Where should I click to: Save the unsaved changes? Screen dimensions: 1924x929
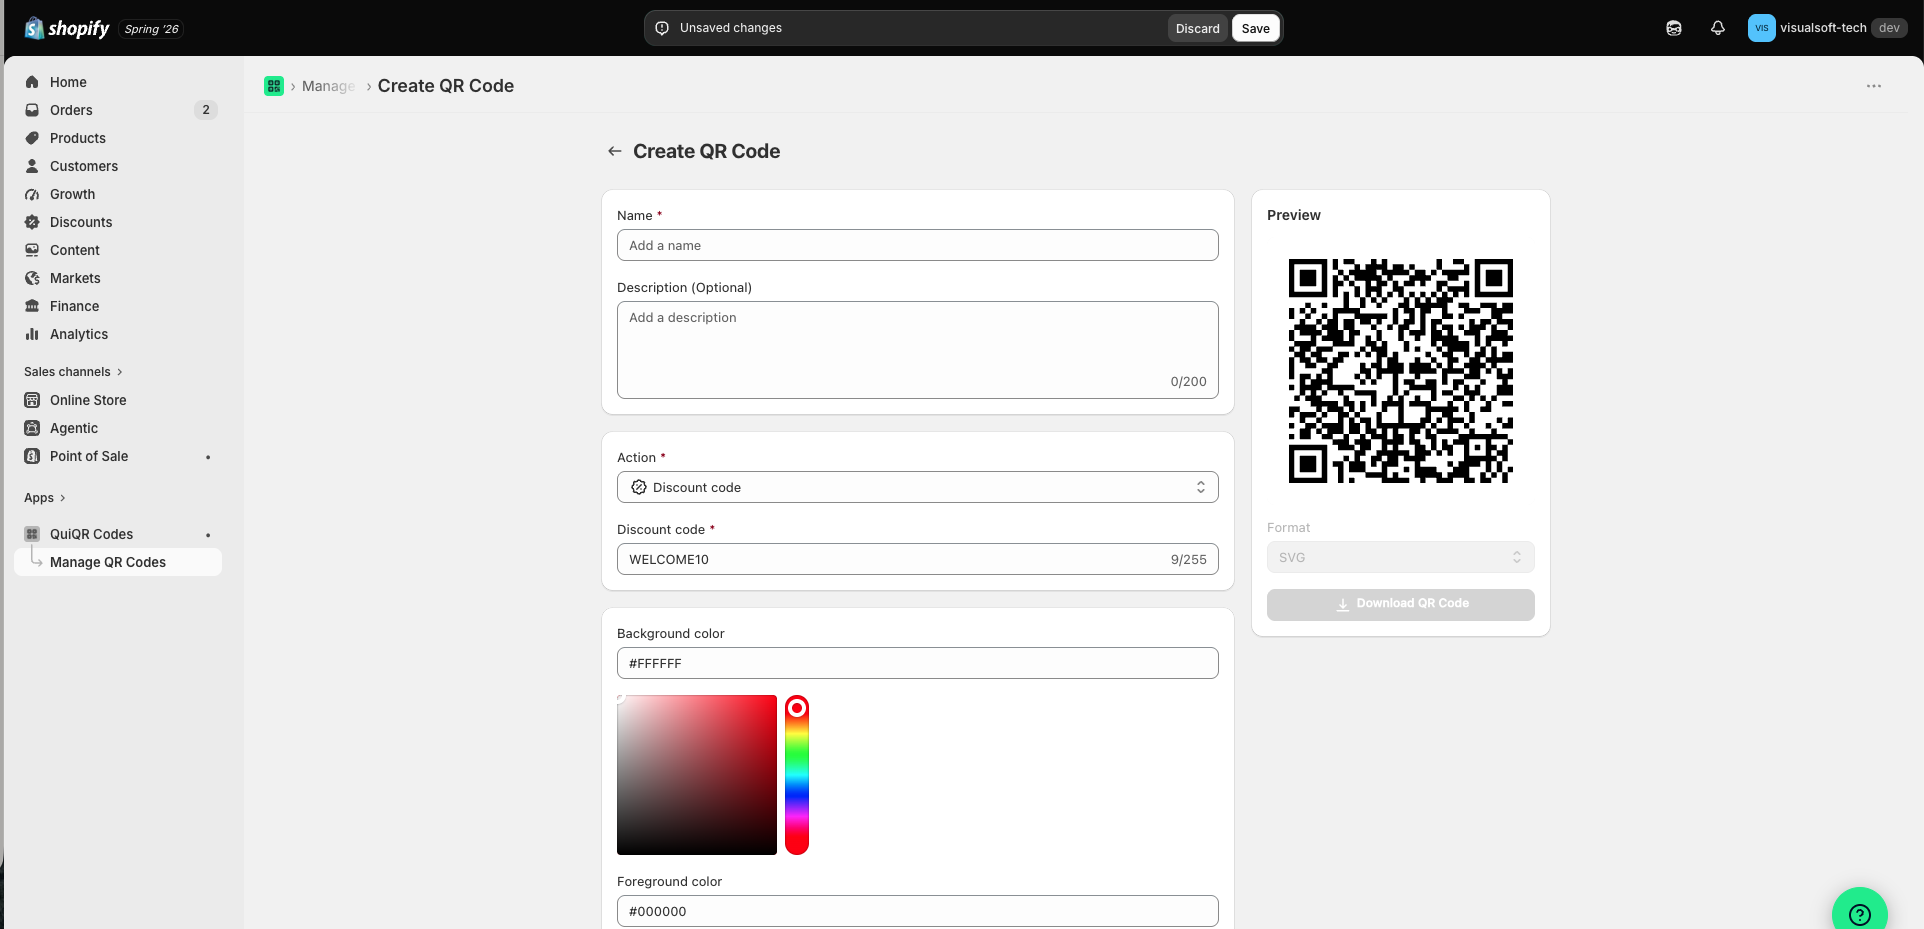click(x=1255, y=28)
